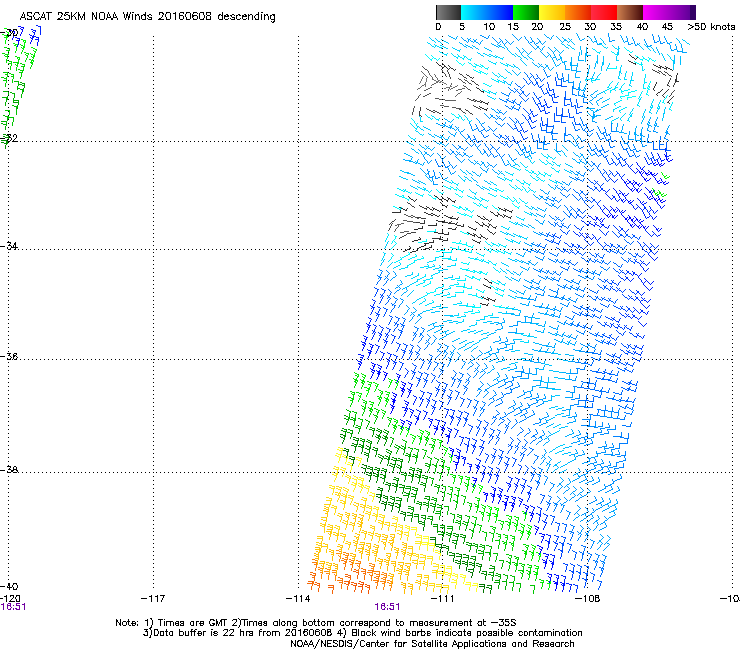Click the green 15-20 knots legend swatch

pos(526,12)
